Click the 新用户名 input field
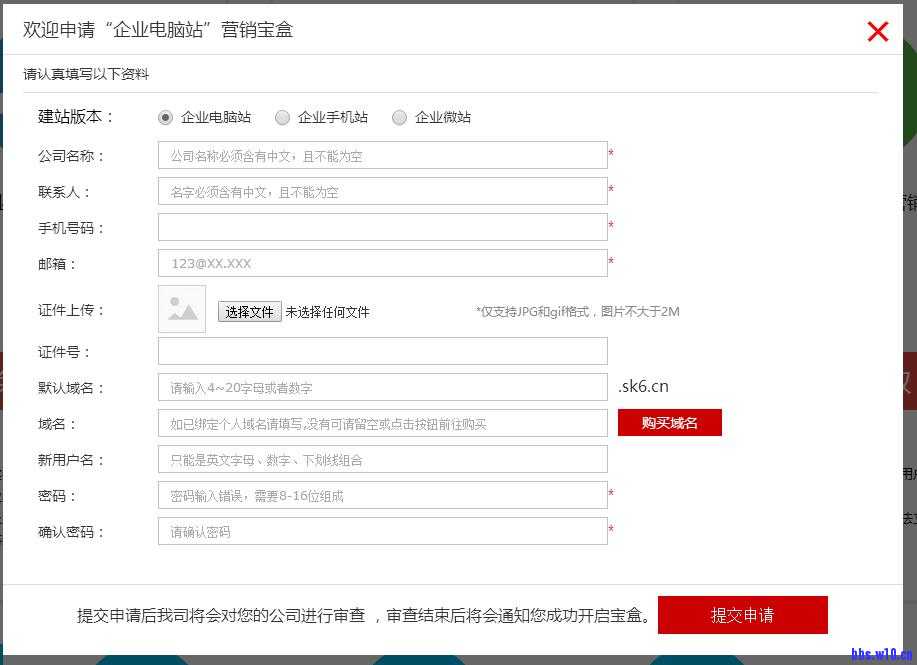 382,460
